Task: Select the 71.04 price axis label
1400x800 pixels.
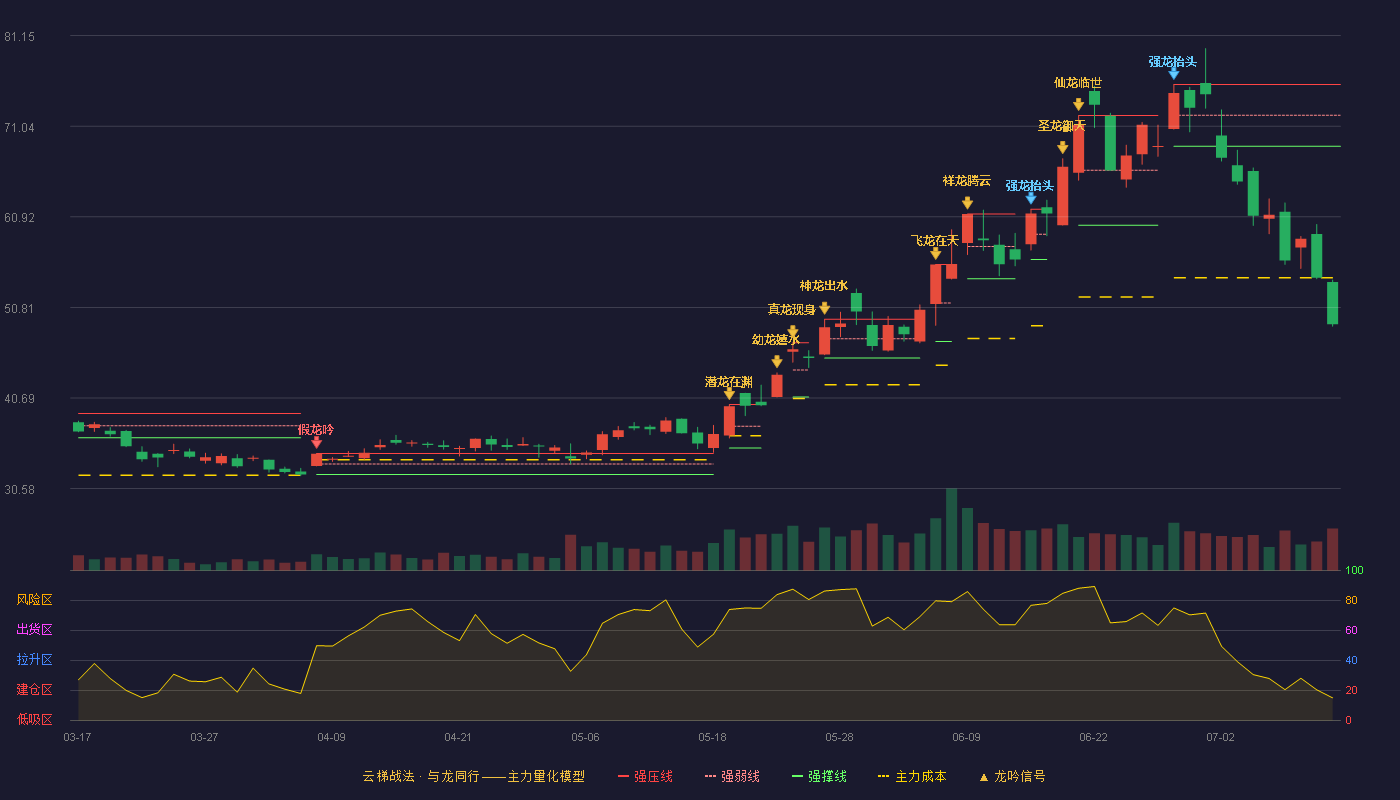Action: coord(20,127)
